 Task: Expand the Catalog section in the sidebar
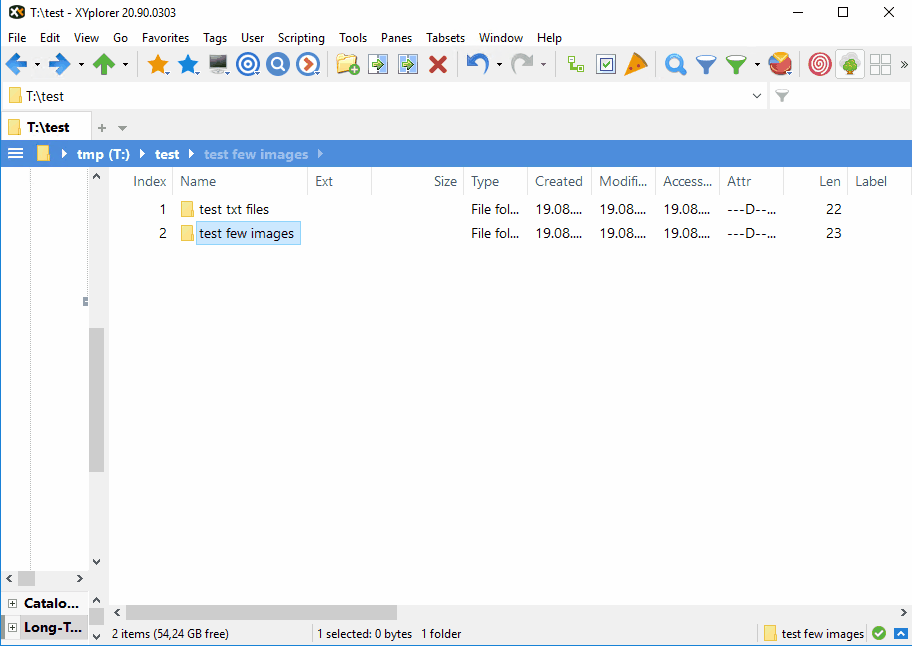pyautogui.click(x=13, y=603)
